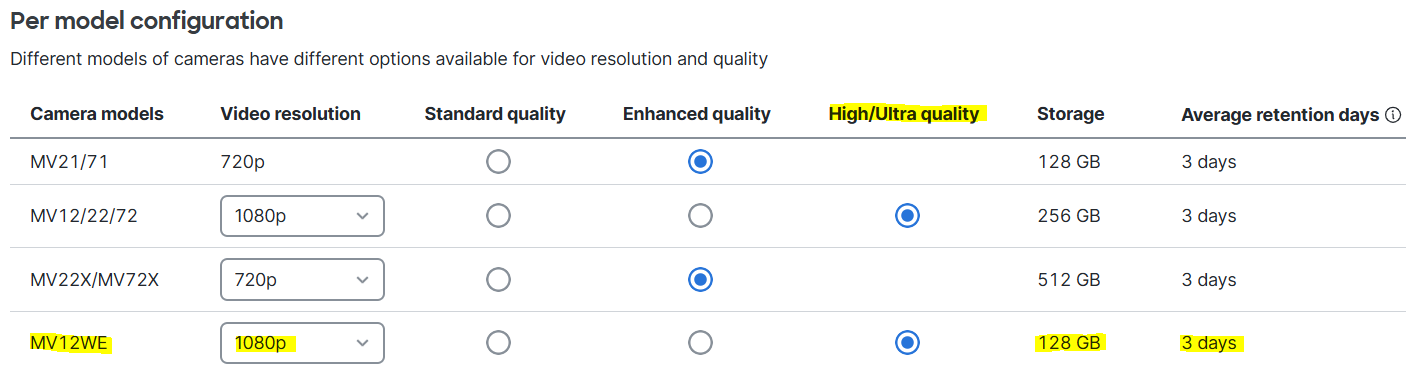Image resolution: width=1406 pixels, height=371 pixels.
Task: Click the Video resolution column header
Action: tap(290, 114)
